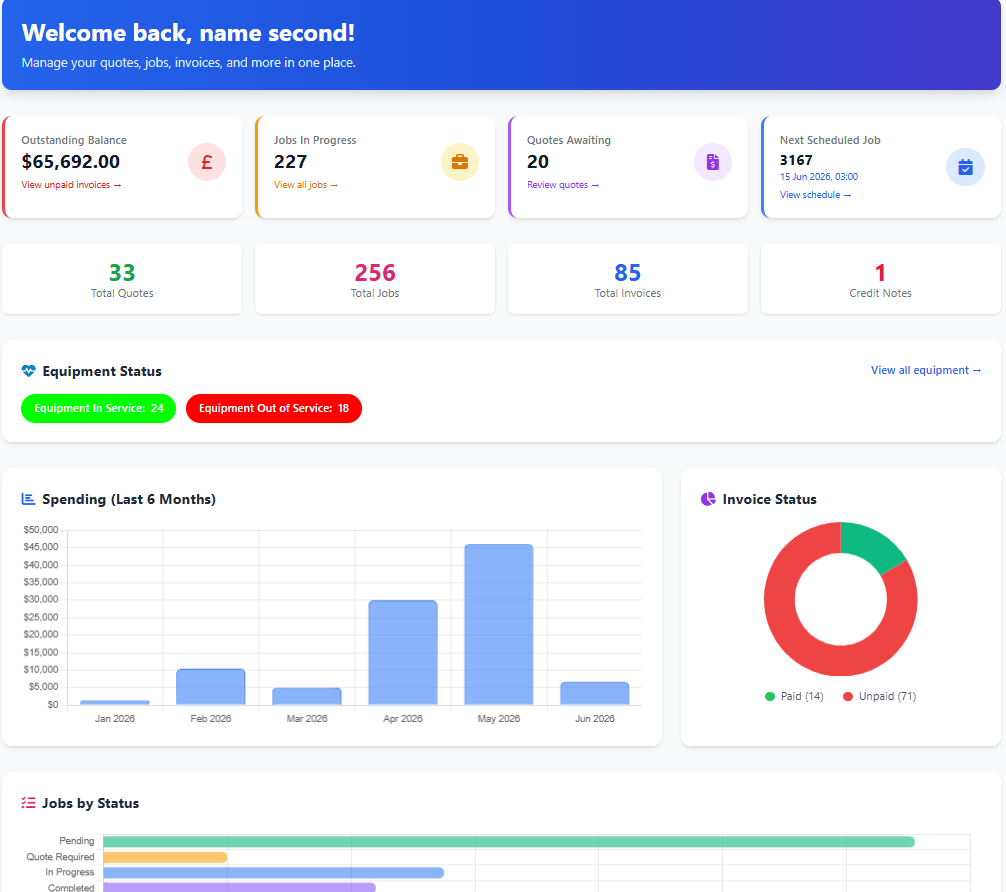The height and width of the screenshot is (892, 1006).
Task: Open View unpaid invoices link
Action: 71,185
